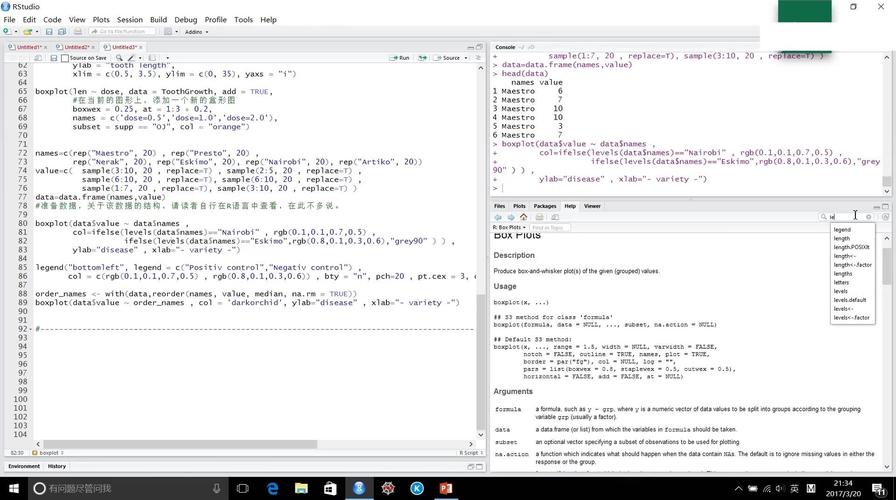
Task: Click the editor toolbar save icon
Action: 54,58
